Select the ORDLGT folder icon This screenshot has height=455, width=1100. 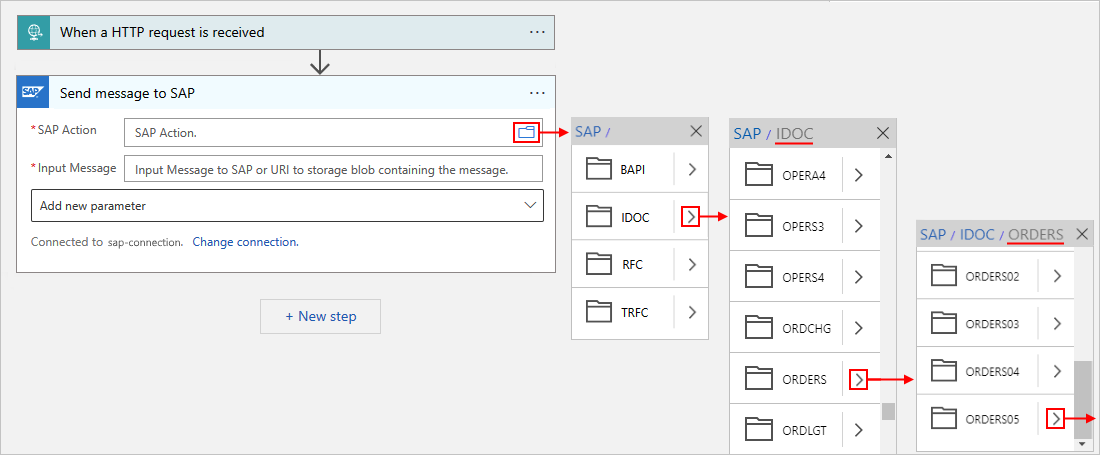[758, 430]
